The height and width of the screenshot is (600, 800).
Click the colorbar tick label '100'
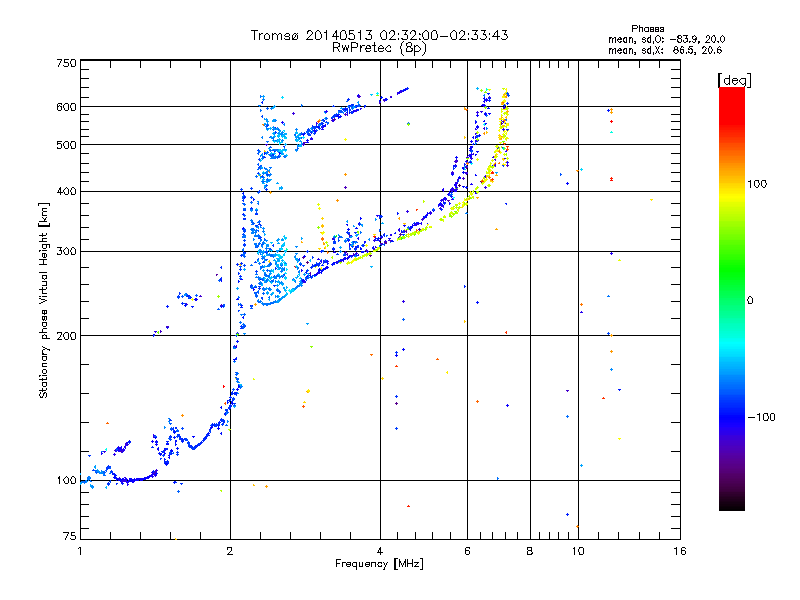click(x=756, y=184)
